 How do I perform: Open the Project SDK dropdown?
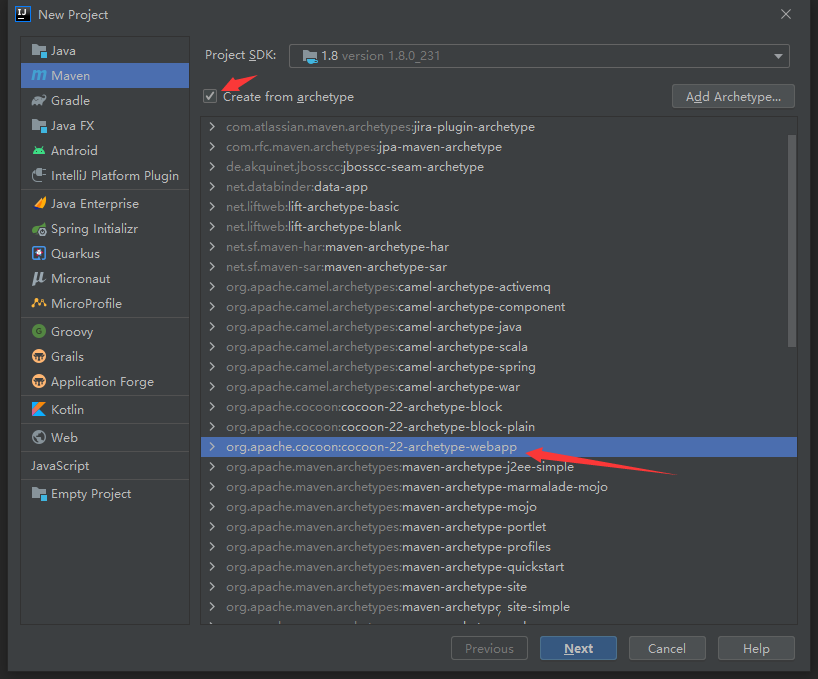(539, 56)
